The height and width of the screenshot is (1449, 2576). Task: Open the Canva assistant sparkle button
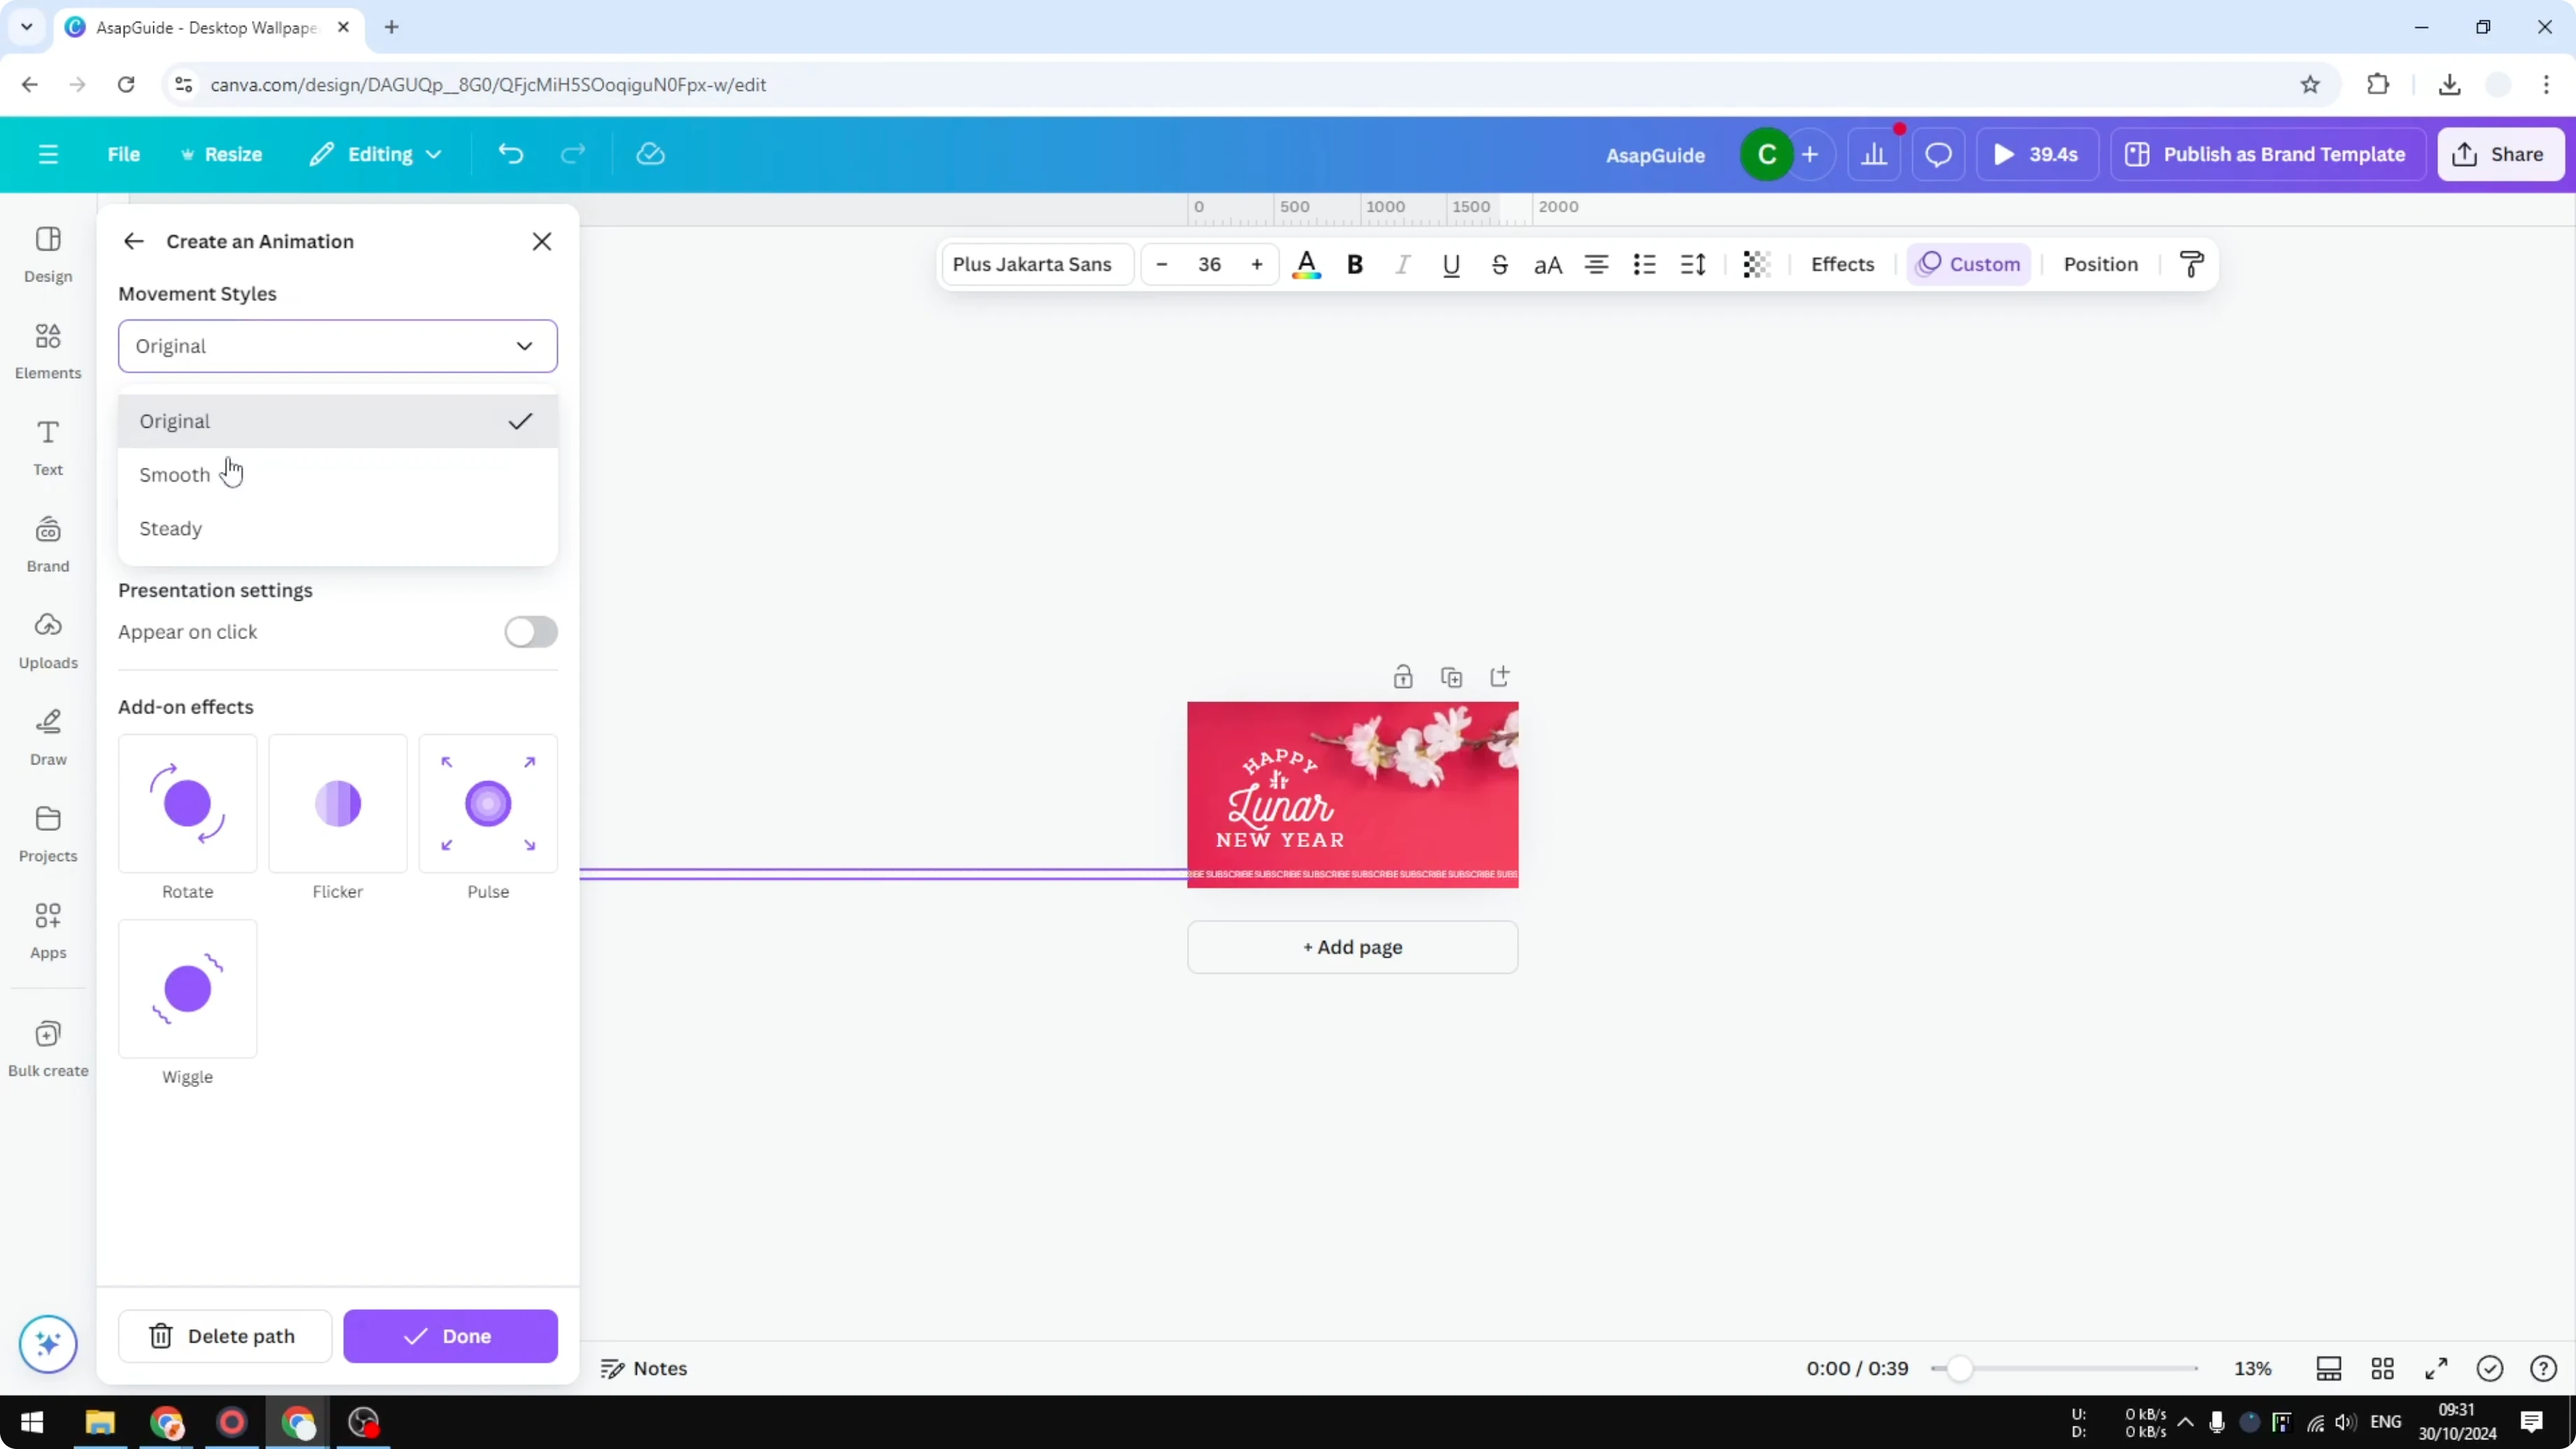[47, 1344]
